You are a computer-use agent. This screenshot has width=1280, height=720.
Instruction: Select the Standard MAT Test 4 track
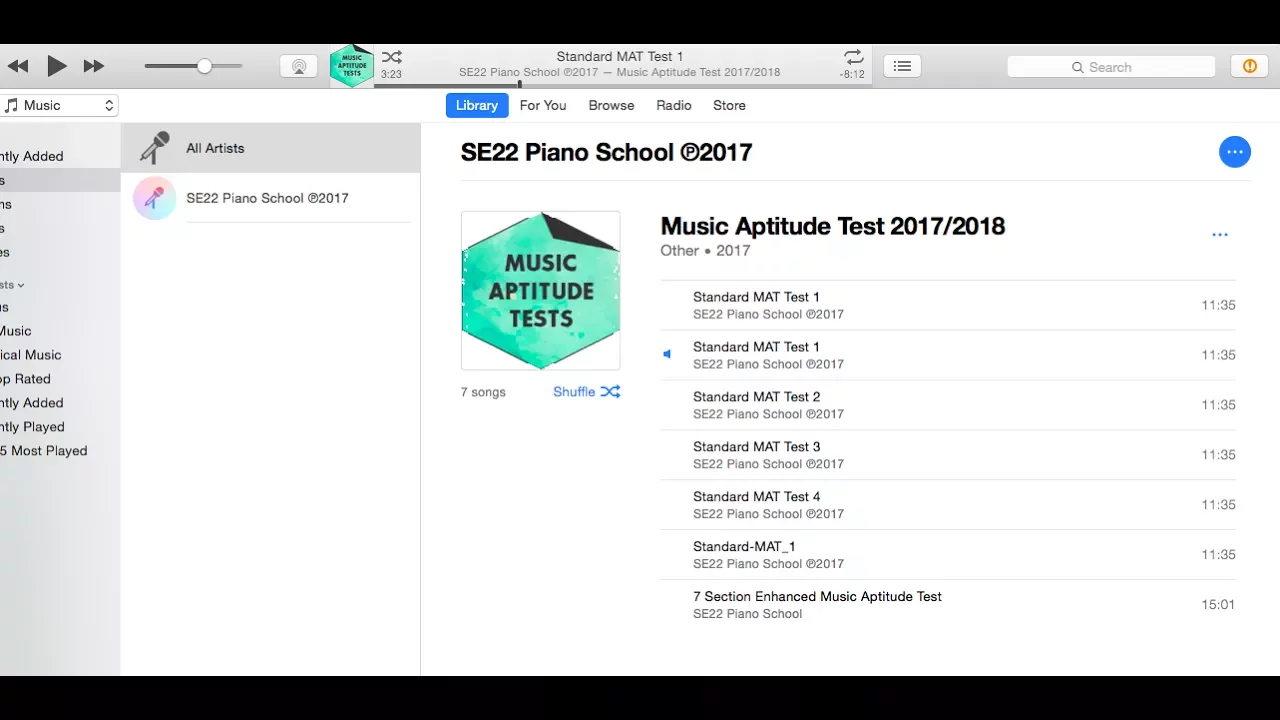point(948,505)
